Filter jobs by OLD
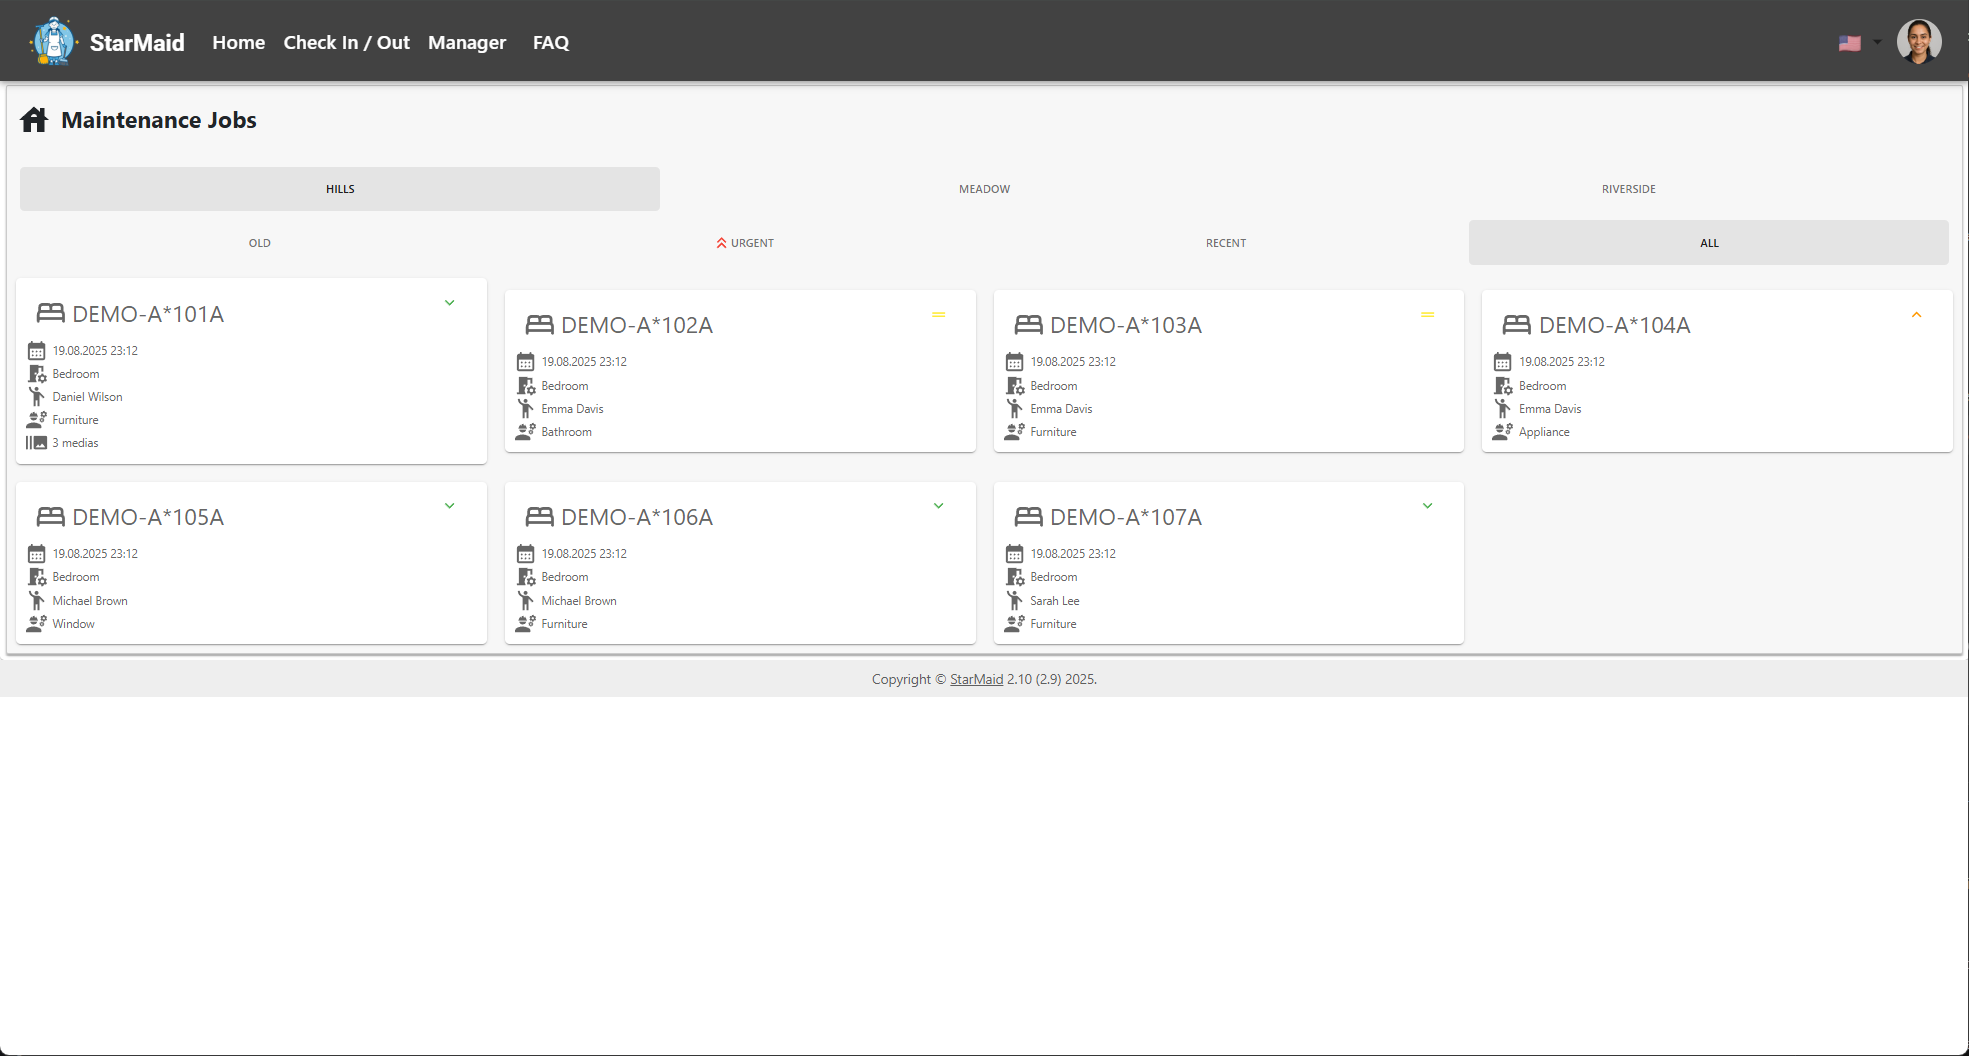 click(x=260, y=243)
